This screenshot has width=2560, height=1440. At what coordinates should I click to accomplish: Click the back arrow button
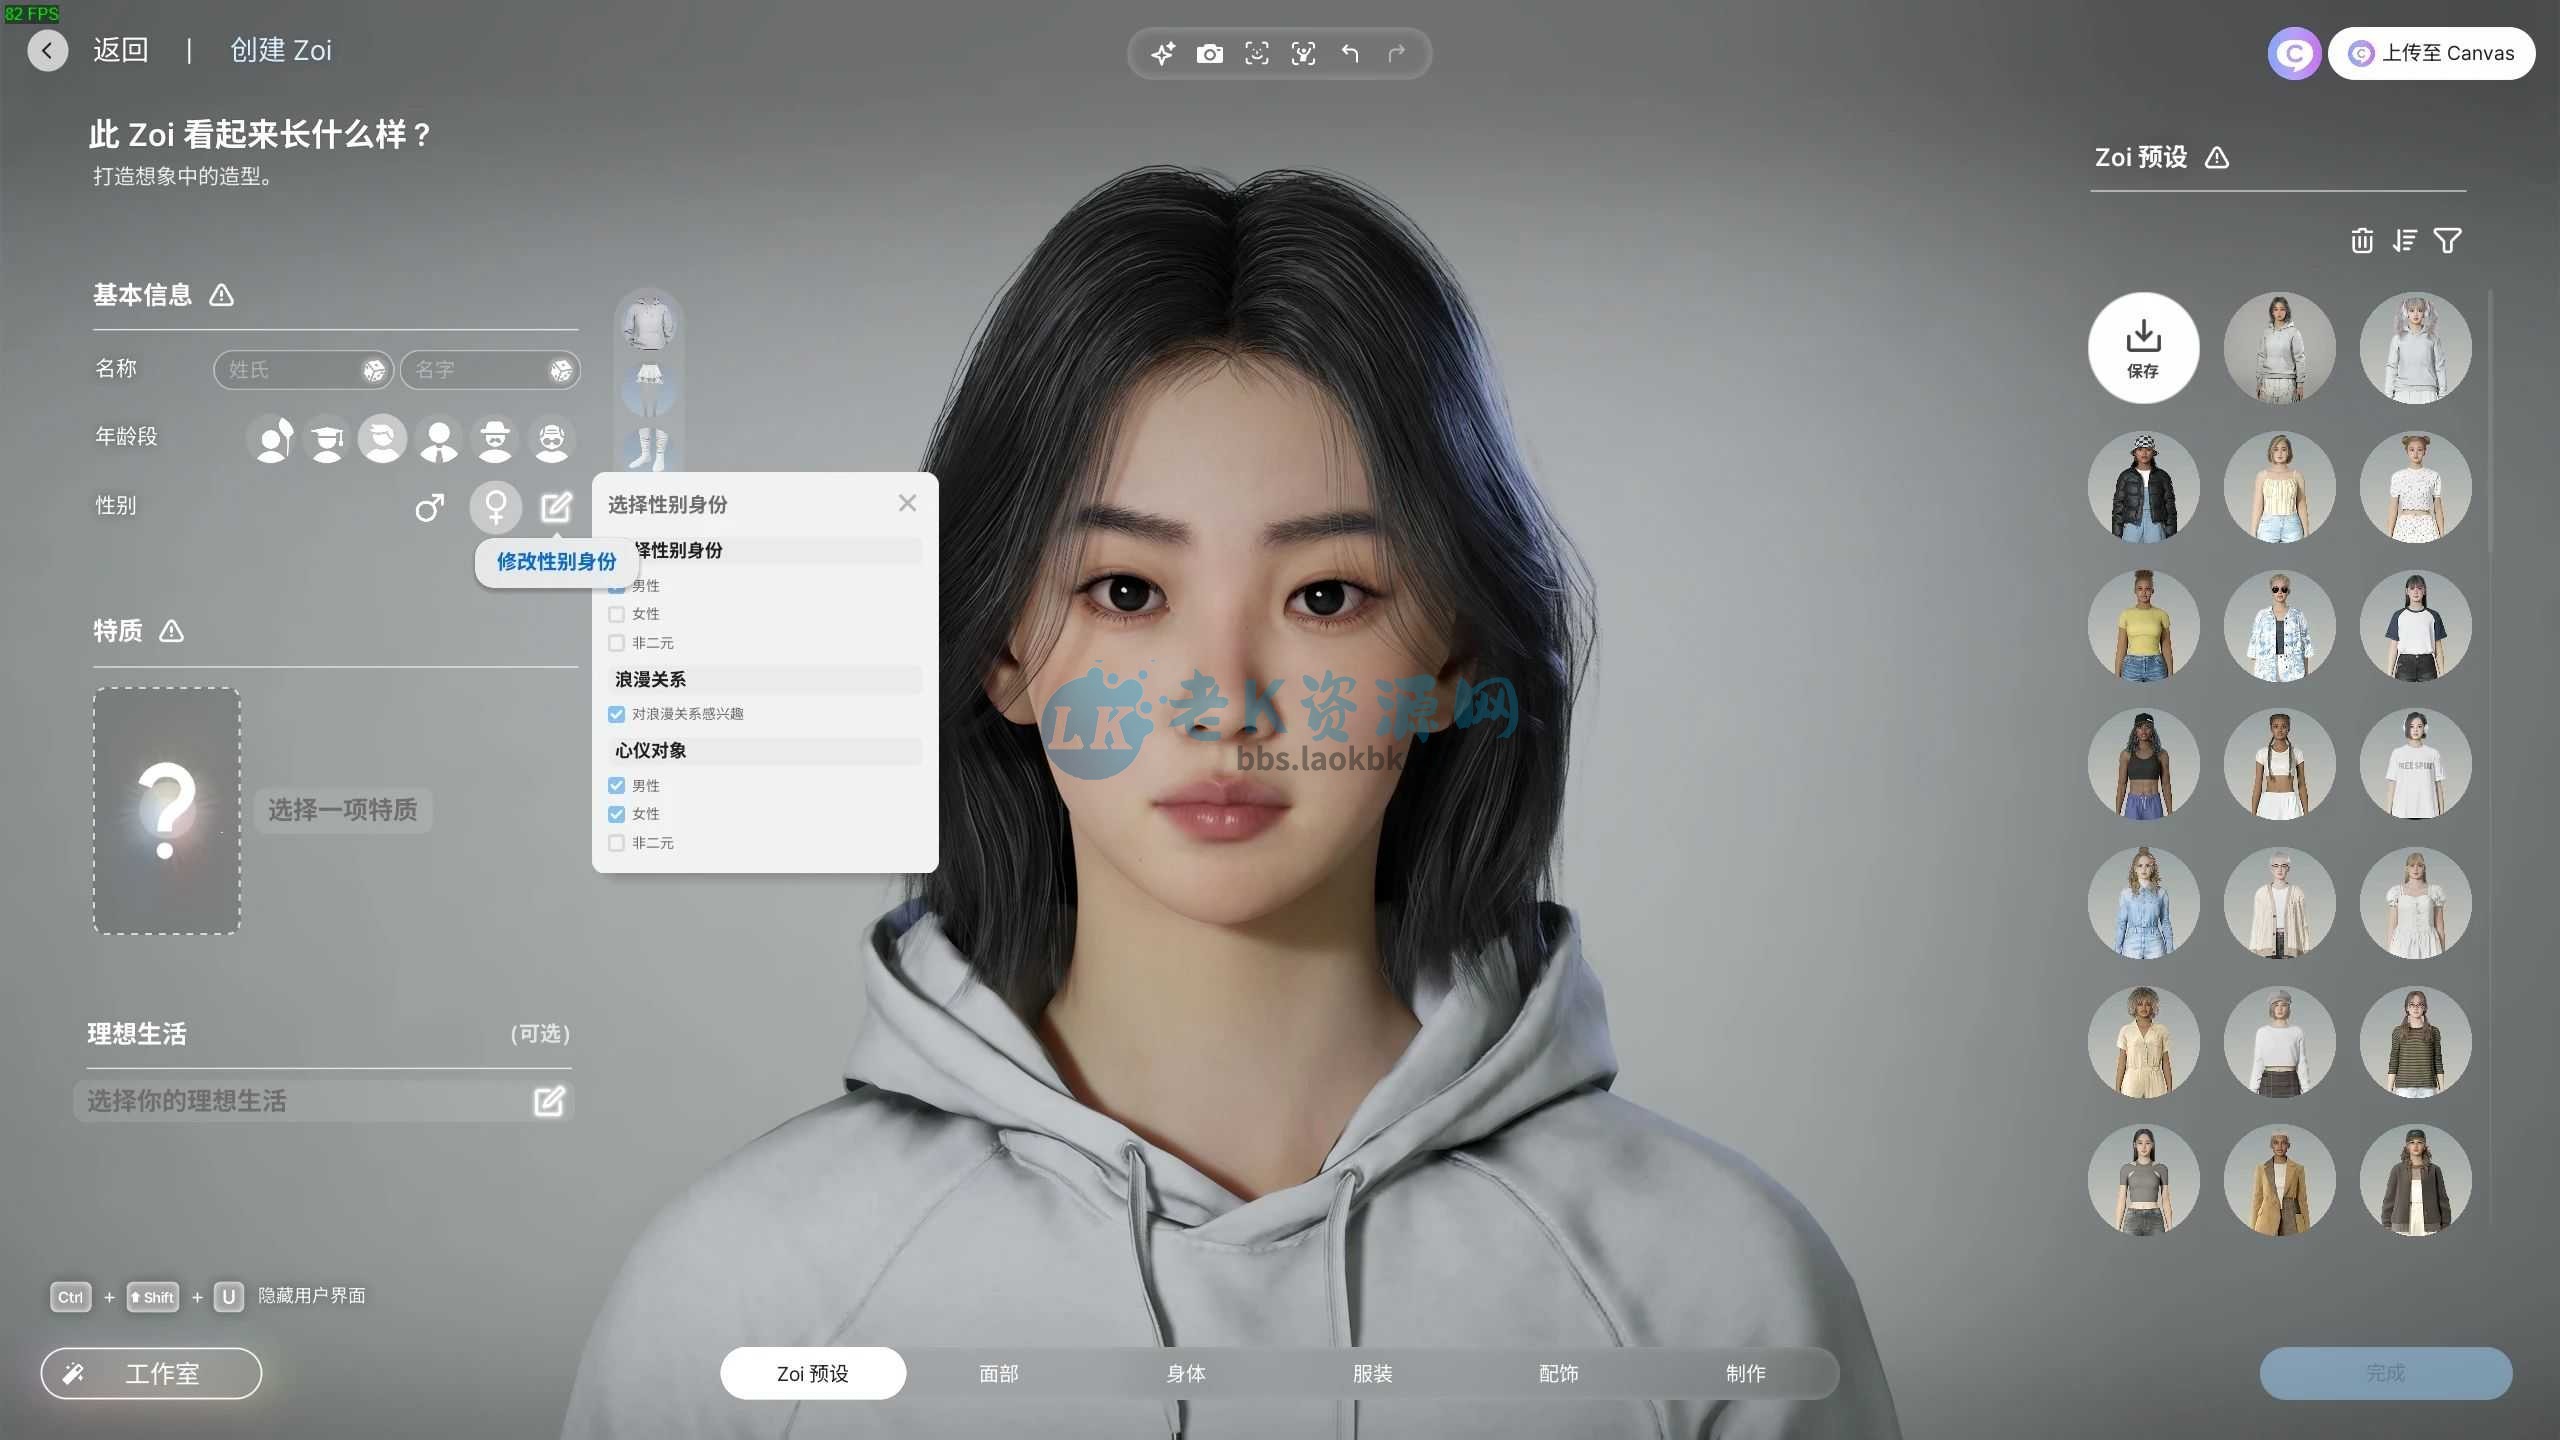(x=47, y=50)
